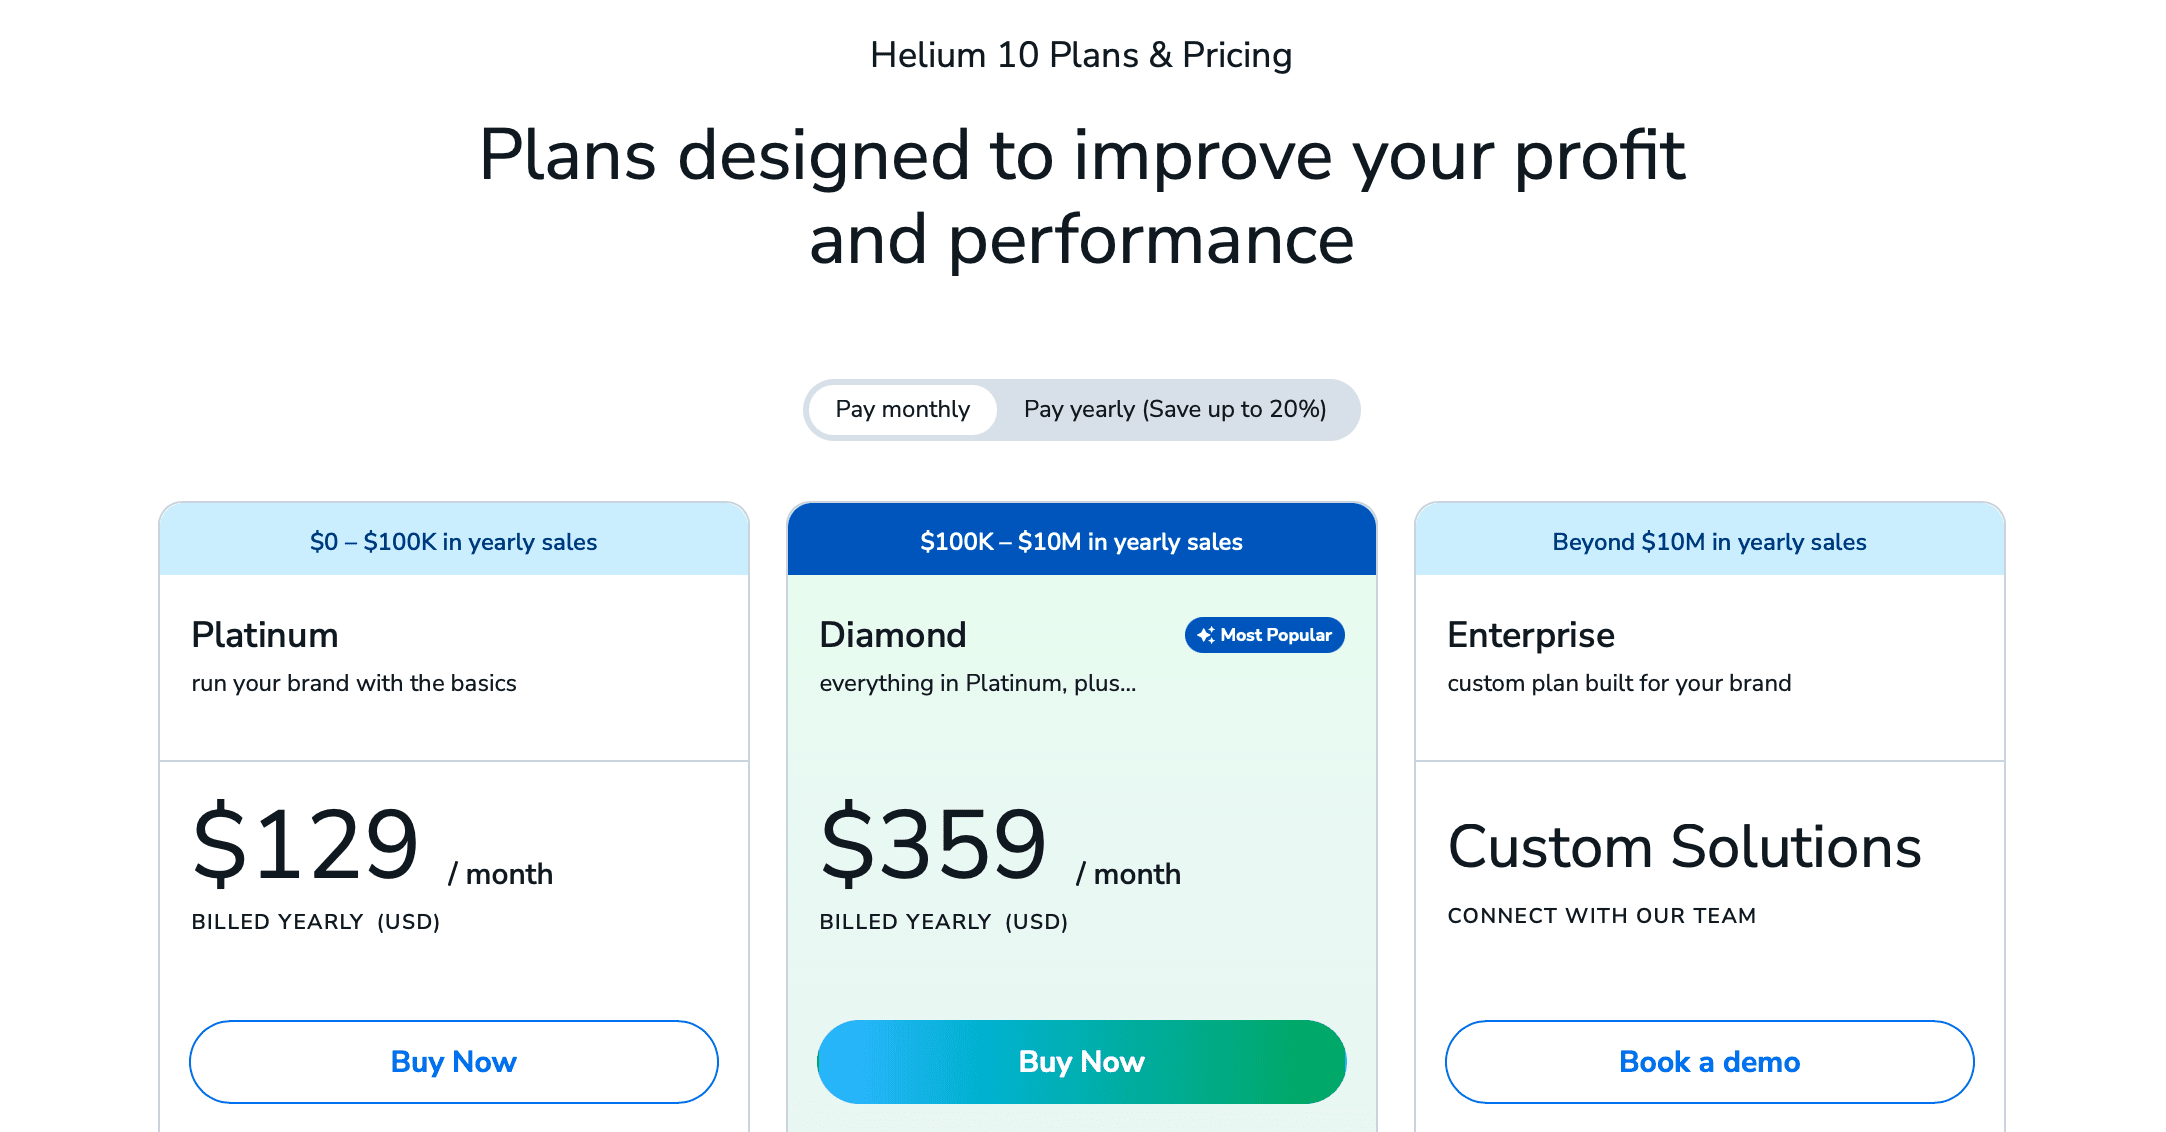This screenshot has width=2166, height=1132.
Task: Click "custom plan built for your brand" text
Action: 1619,683
